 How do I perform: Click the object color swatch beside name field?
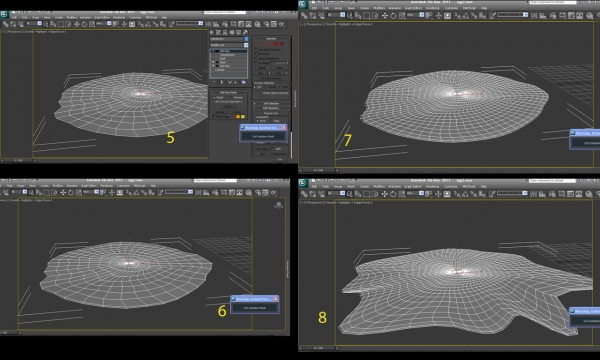click(246, 39)
